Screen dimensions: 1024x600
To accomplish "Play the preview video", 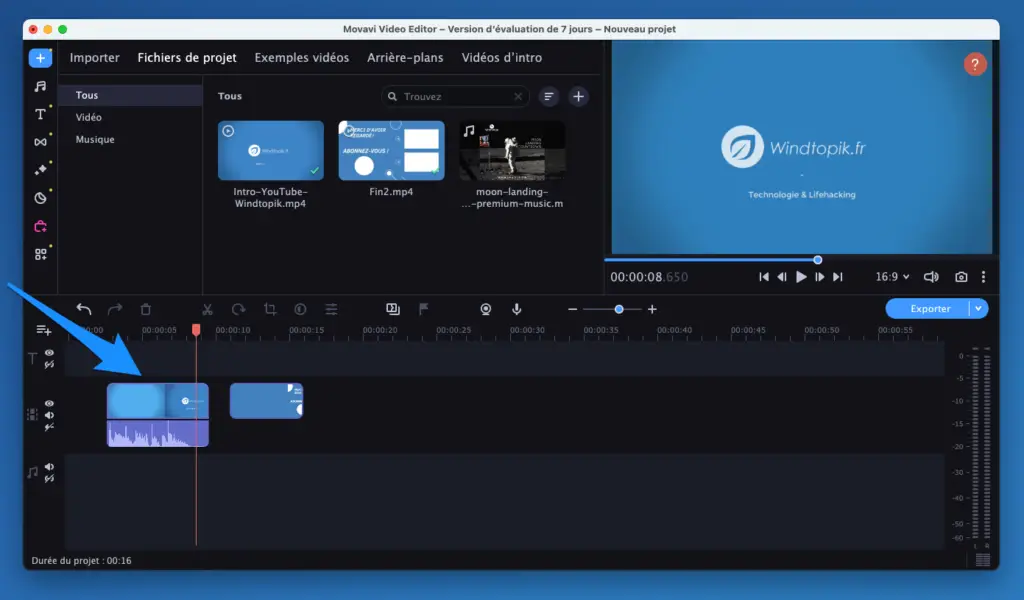I will coord(801,277).
